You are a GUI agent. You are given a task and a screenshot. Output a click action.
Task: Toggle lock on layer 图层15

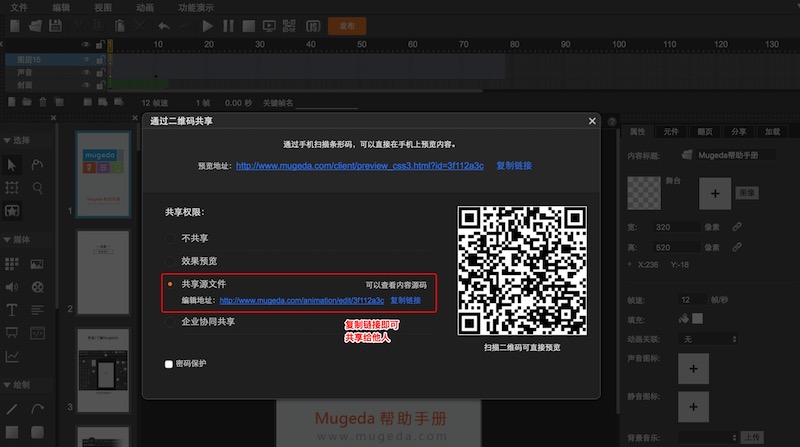point(100,60)
